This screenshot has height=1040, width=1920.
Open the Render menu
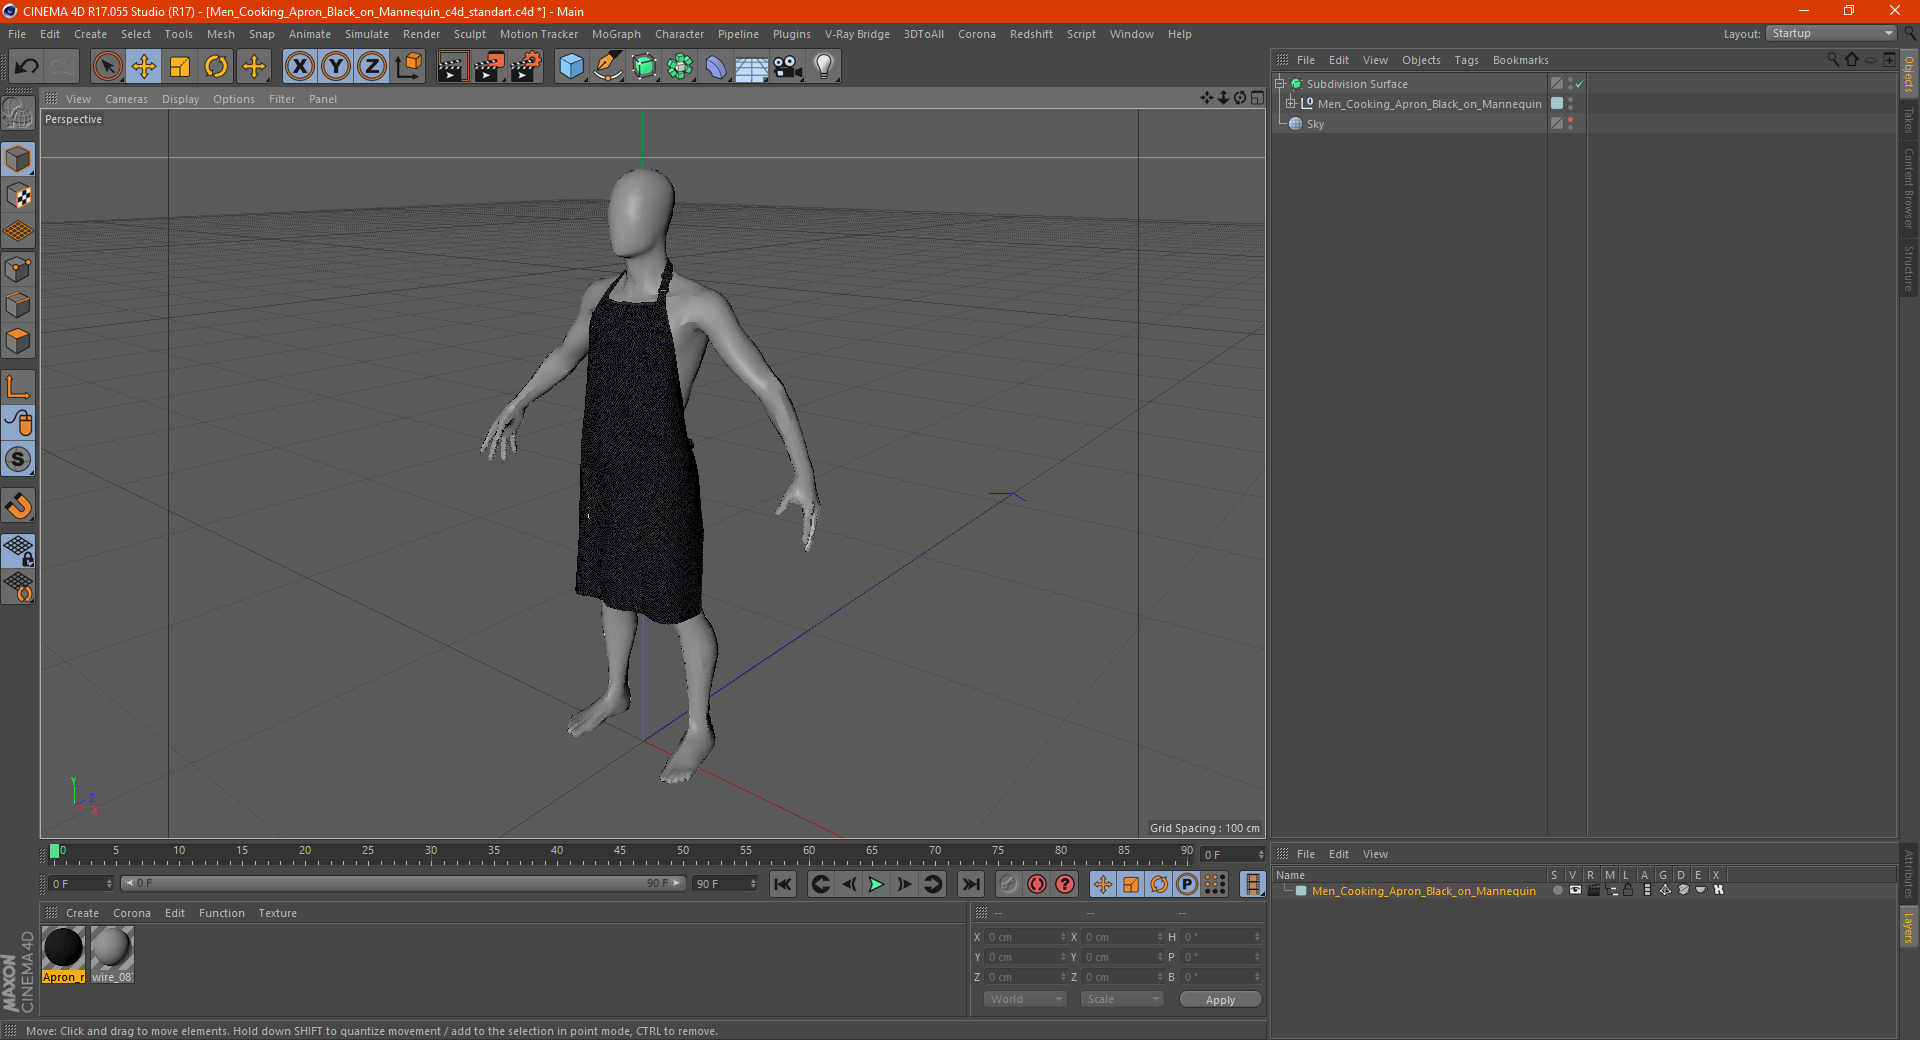(421, 34)
